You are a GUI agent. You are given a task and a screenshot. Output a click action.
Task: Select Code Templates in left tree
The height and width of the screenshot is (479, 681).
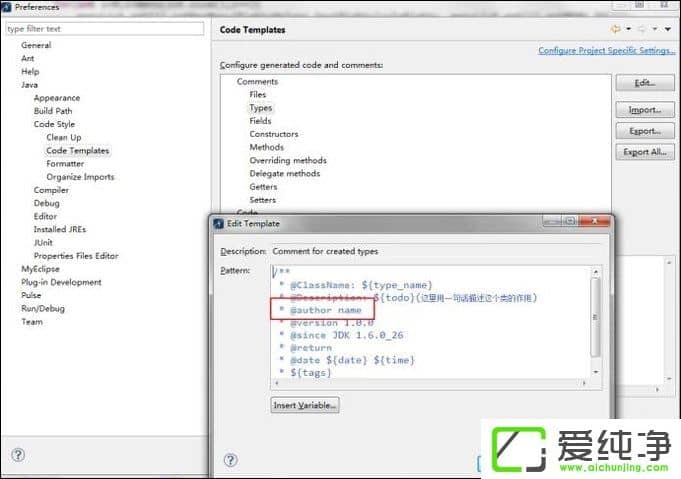pos(78,151)
